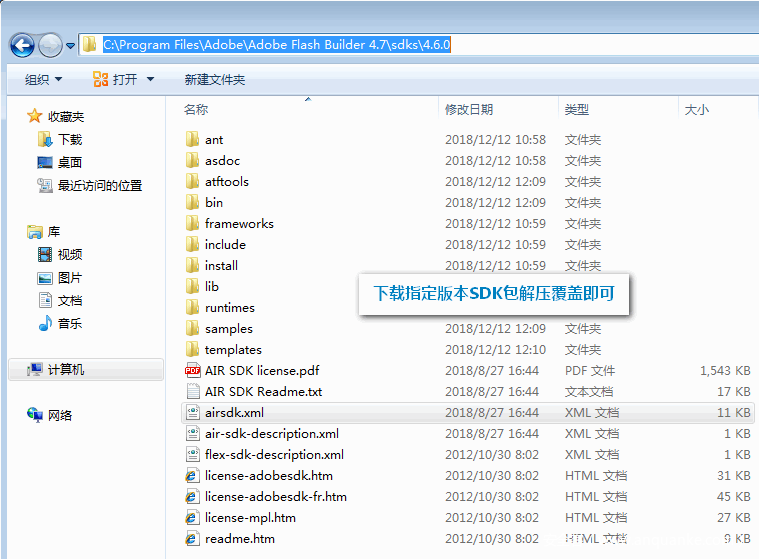
Task: Select the file name "airsdk.xml"
Action: pos(234,412)
